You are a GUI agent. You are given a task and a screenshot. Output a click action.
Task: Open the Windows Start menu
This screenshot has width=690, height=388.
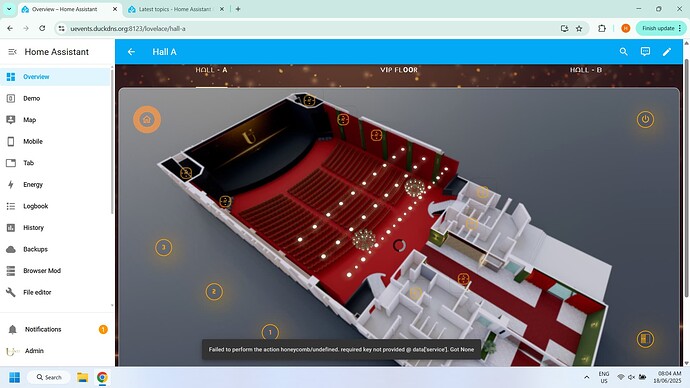point(15,377)
